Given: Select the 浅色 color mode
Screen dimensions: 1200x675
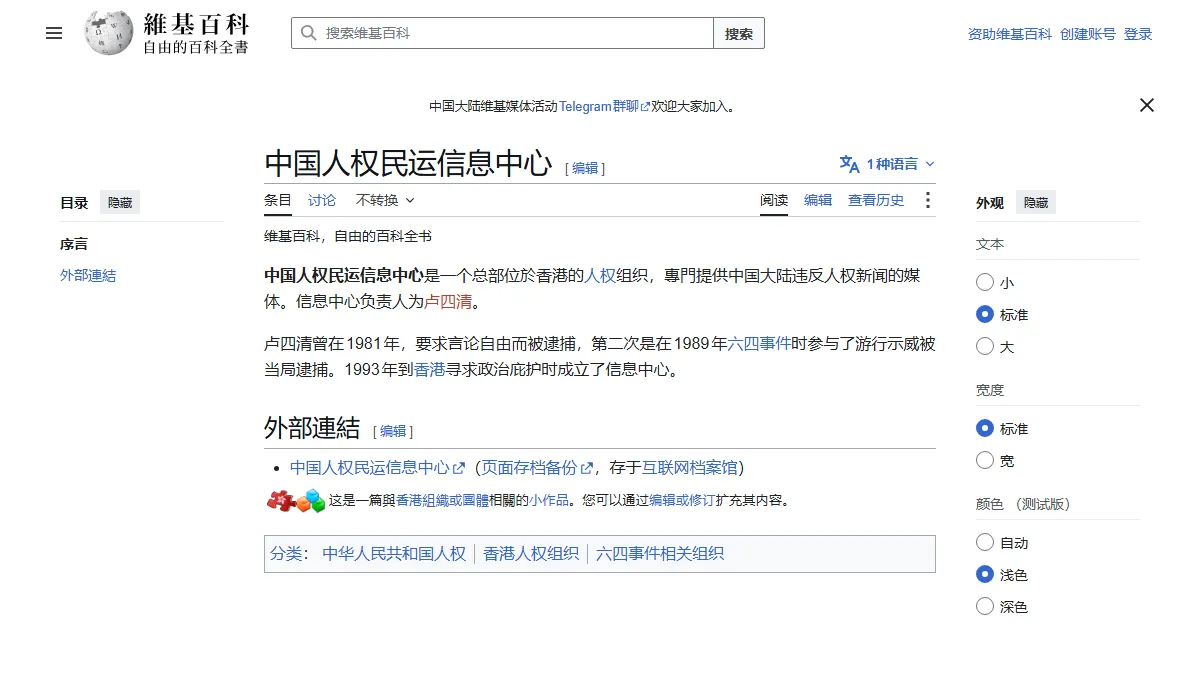Looking at the screenshot, I should tap(985, 575).
